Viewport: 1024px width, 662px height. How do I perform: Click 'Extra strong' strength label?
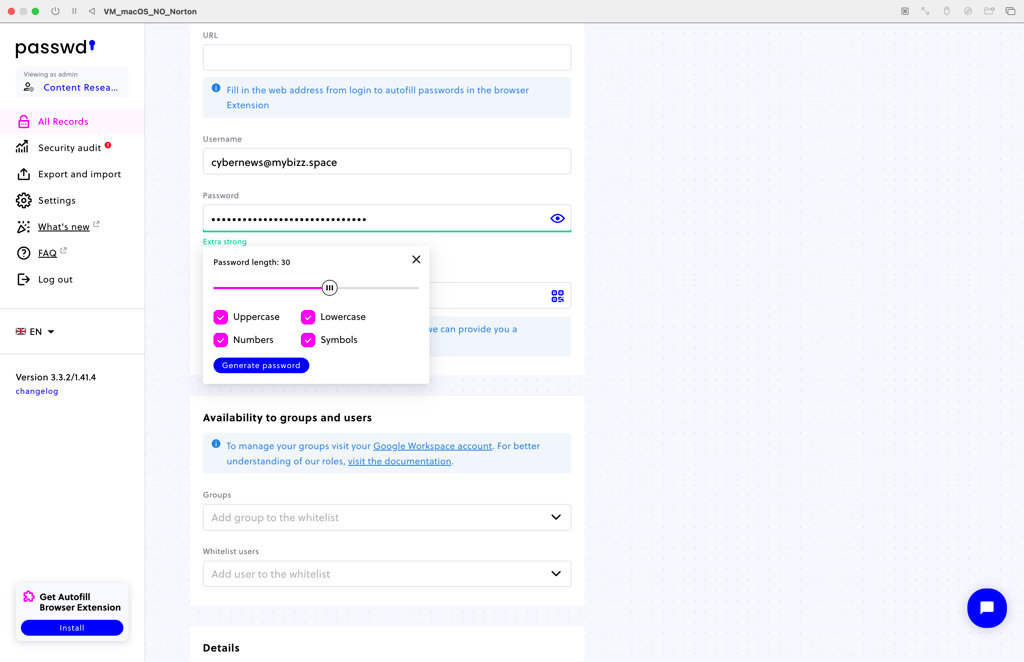point(225,242)
